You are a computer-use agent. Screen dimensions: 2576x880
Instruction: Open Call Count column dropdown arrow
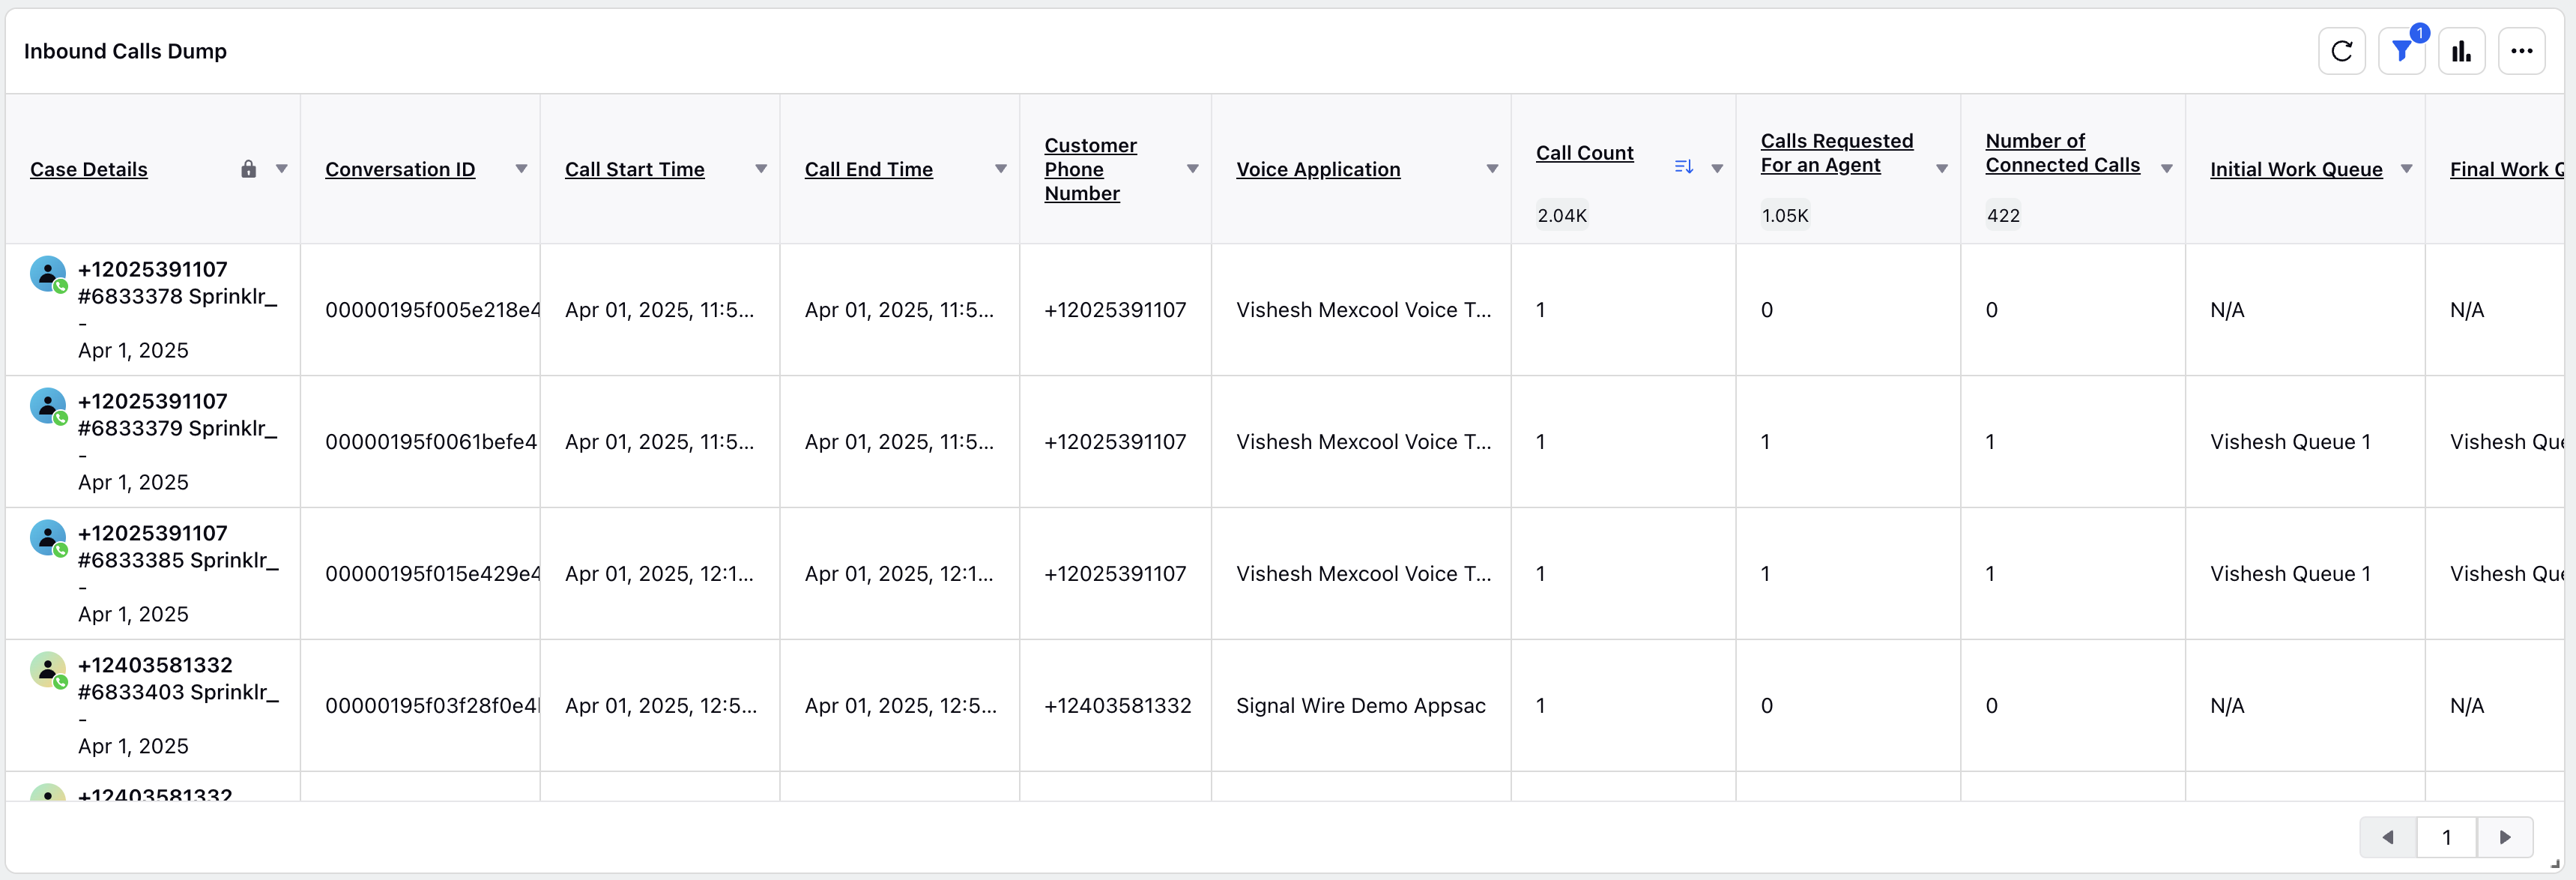(1717, 169)
